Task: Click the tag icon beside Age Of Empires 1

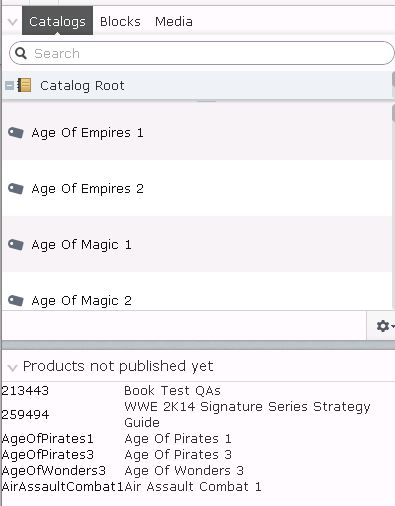Action: 16,133
